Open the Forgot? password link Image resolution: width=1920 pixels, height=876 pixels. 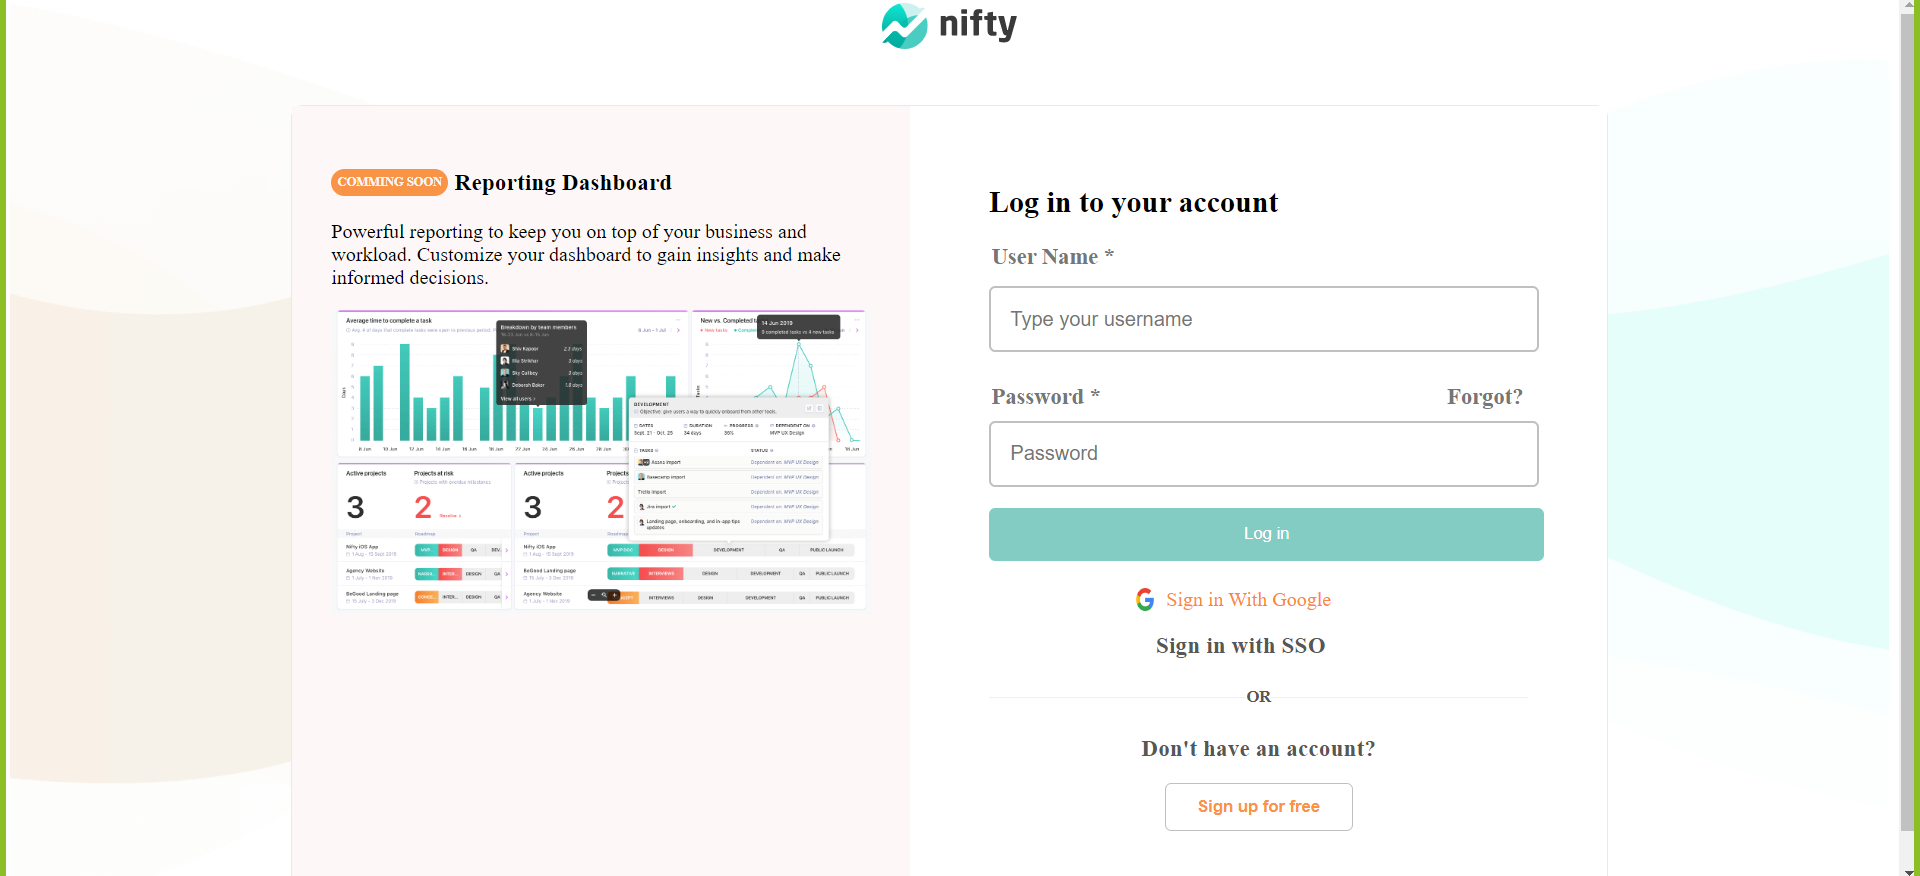coord(1484,397)
